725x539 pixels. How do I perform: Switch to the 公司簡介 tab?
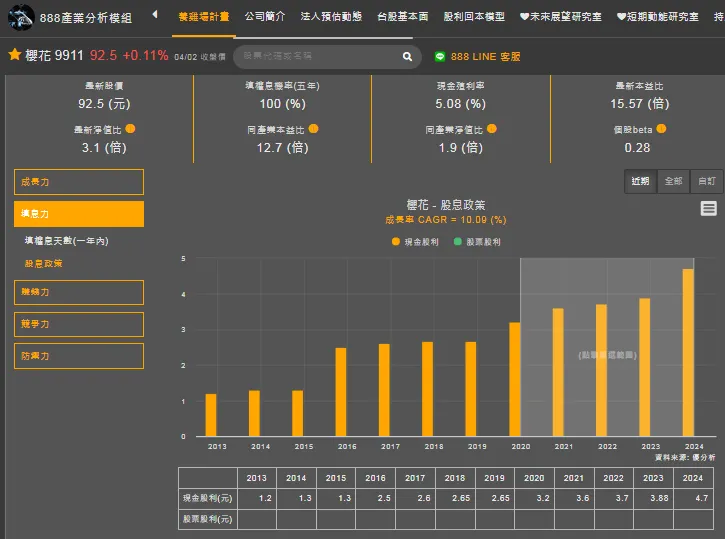(265, 17)
